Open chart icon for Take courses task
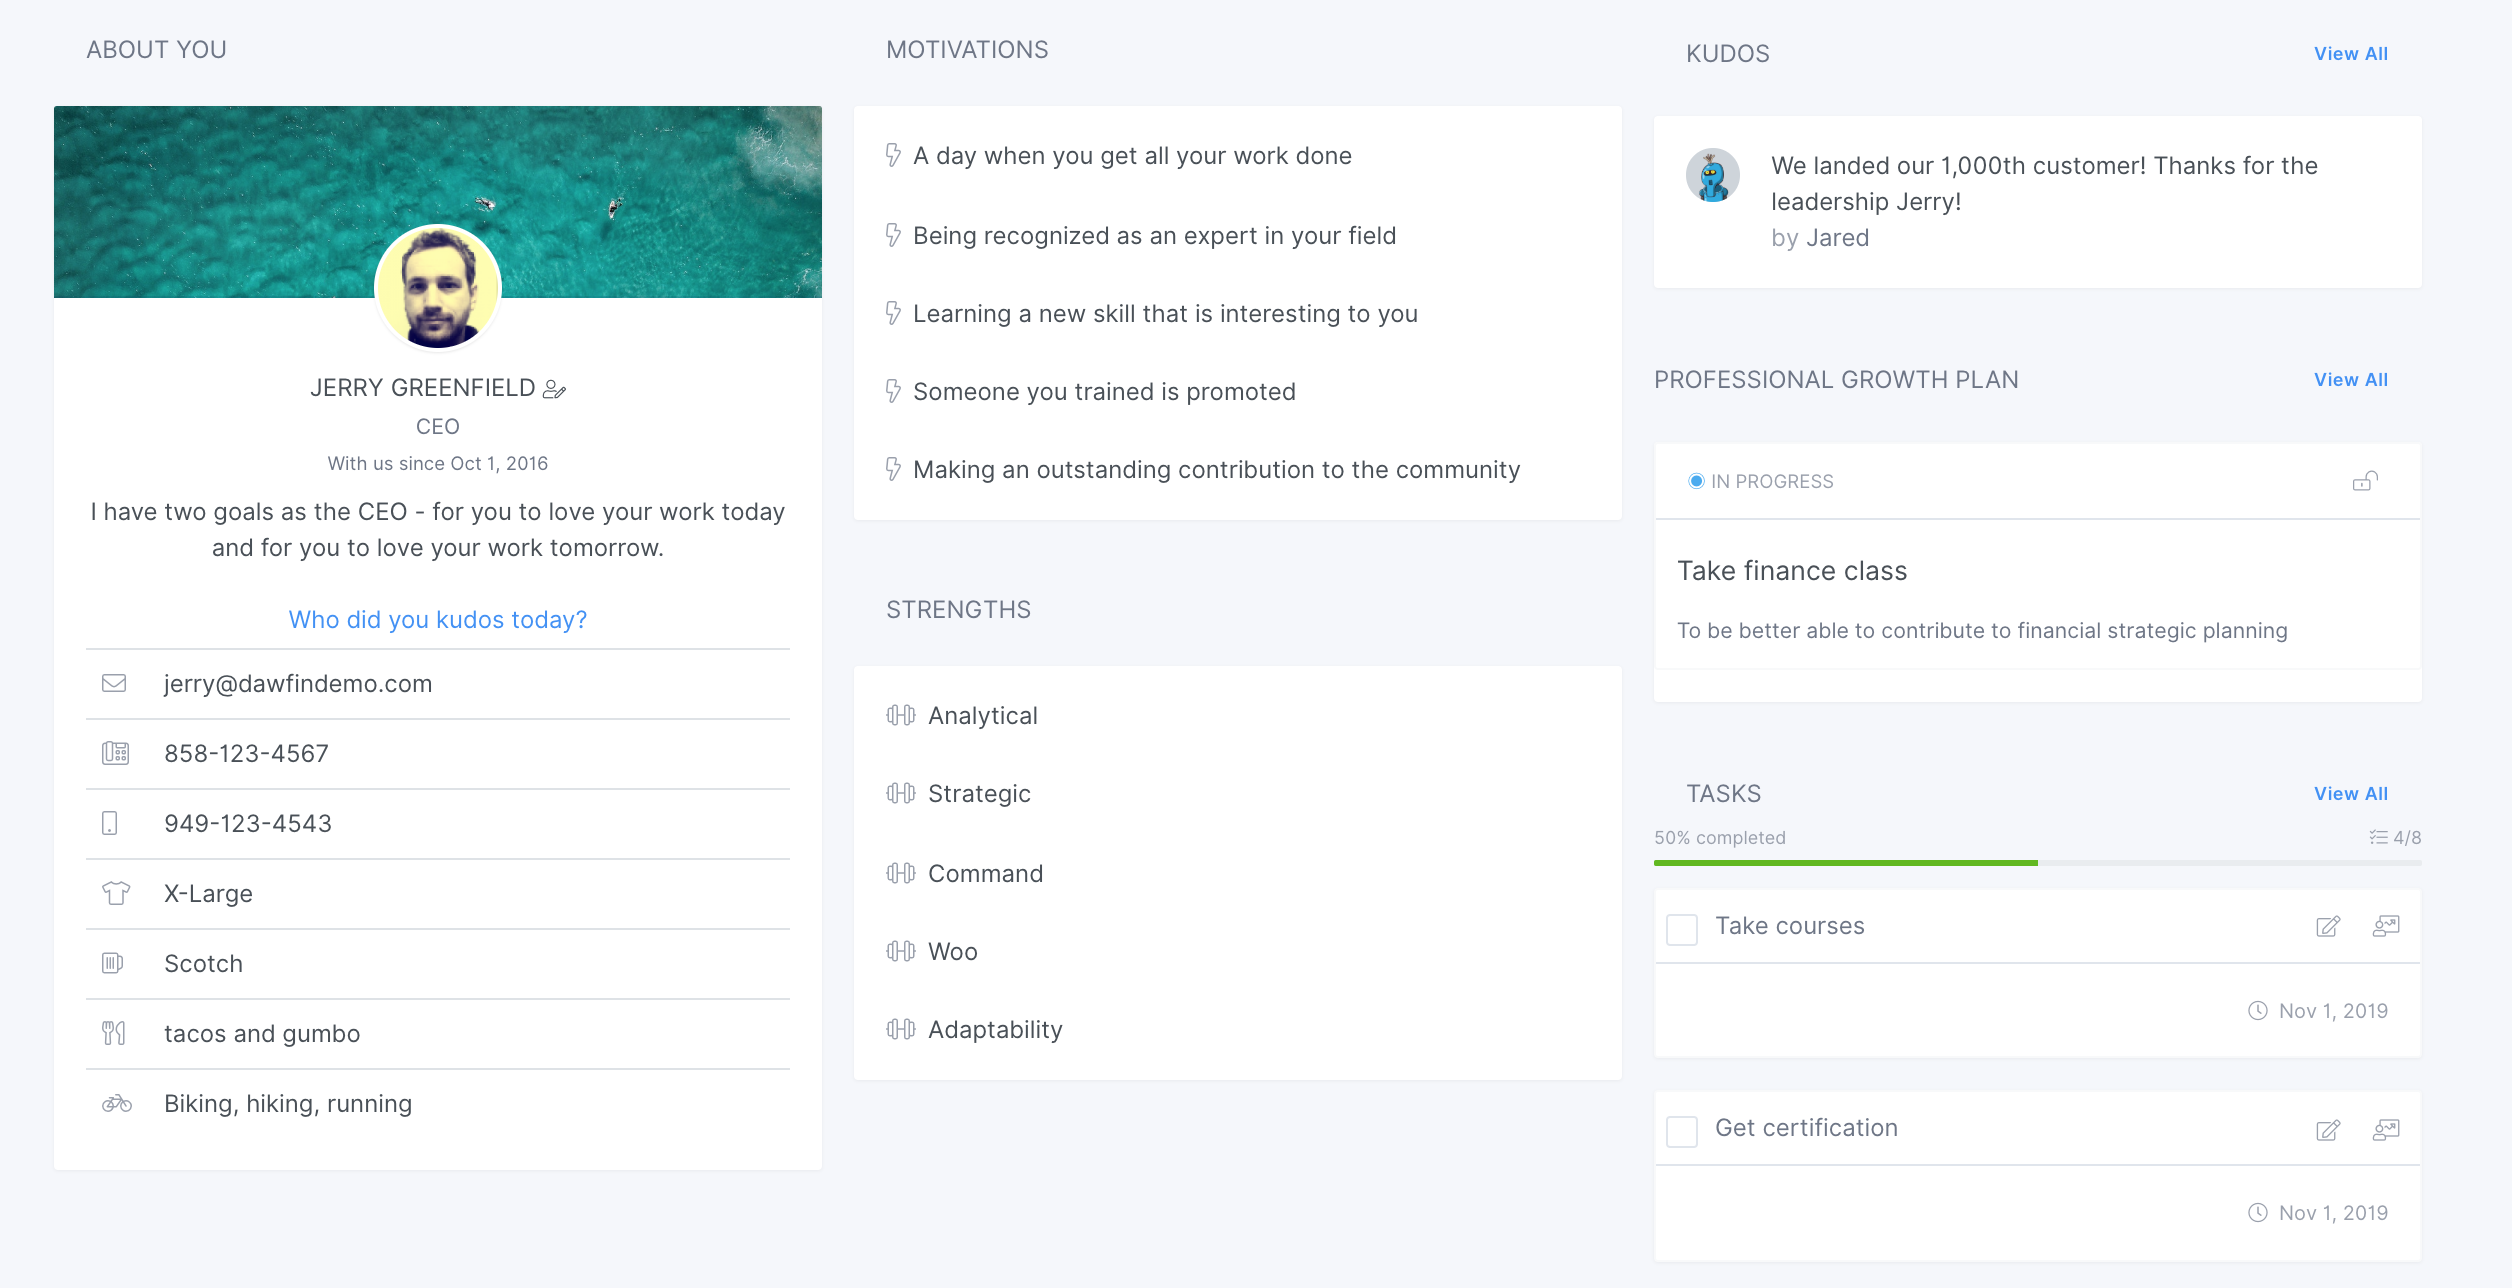Screen dimensions: 2512x1288 2386,926
